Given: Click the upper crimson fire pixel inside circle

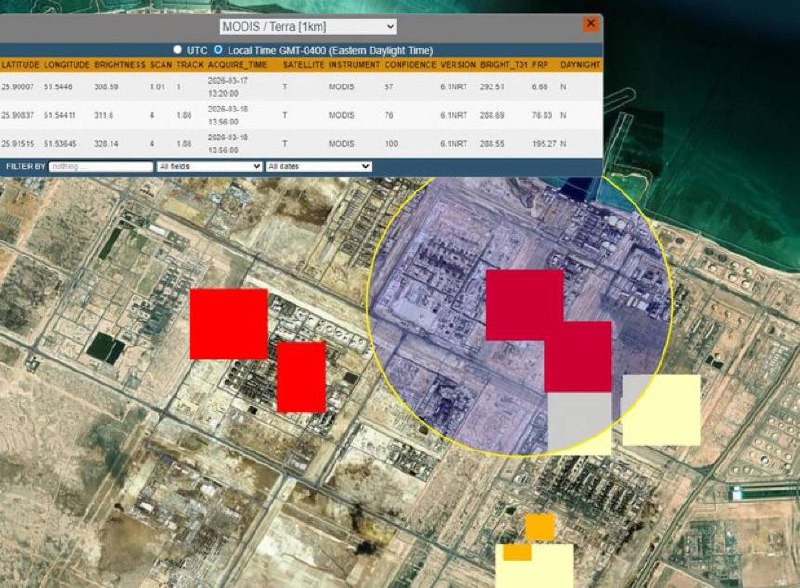Looking at the screenshot, I should coord(524,304).
